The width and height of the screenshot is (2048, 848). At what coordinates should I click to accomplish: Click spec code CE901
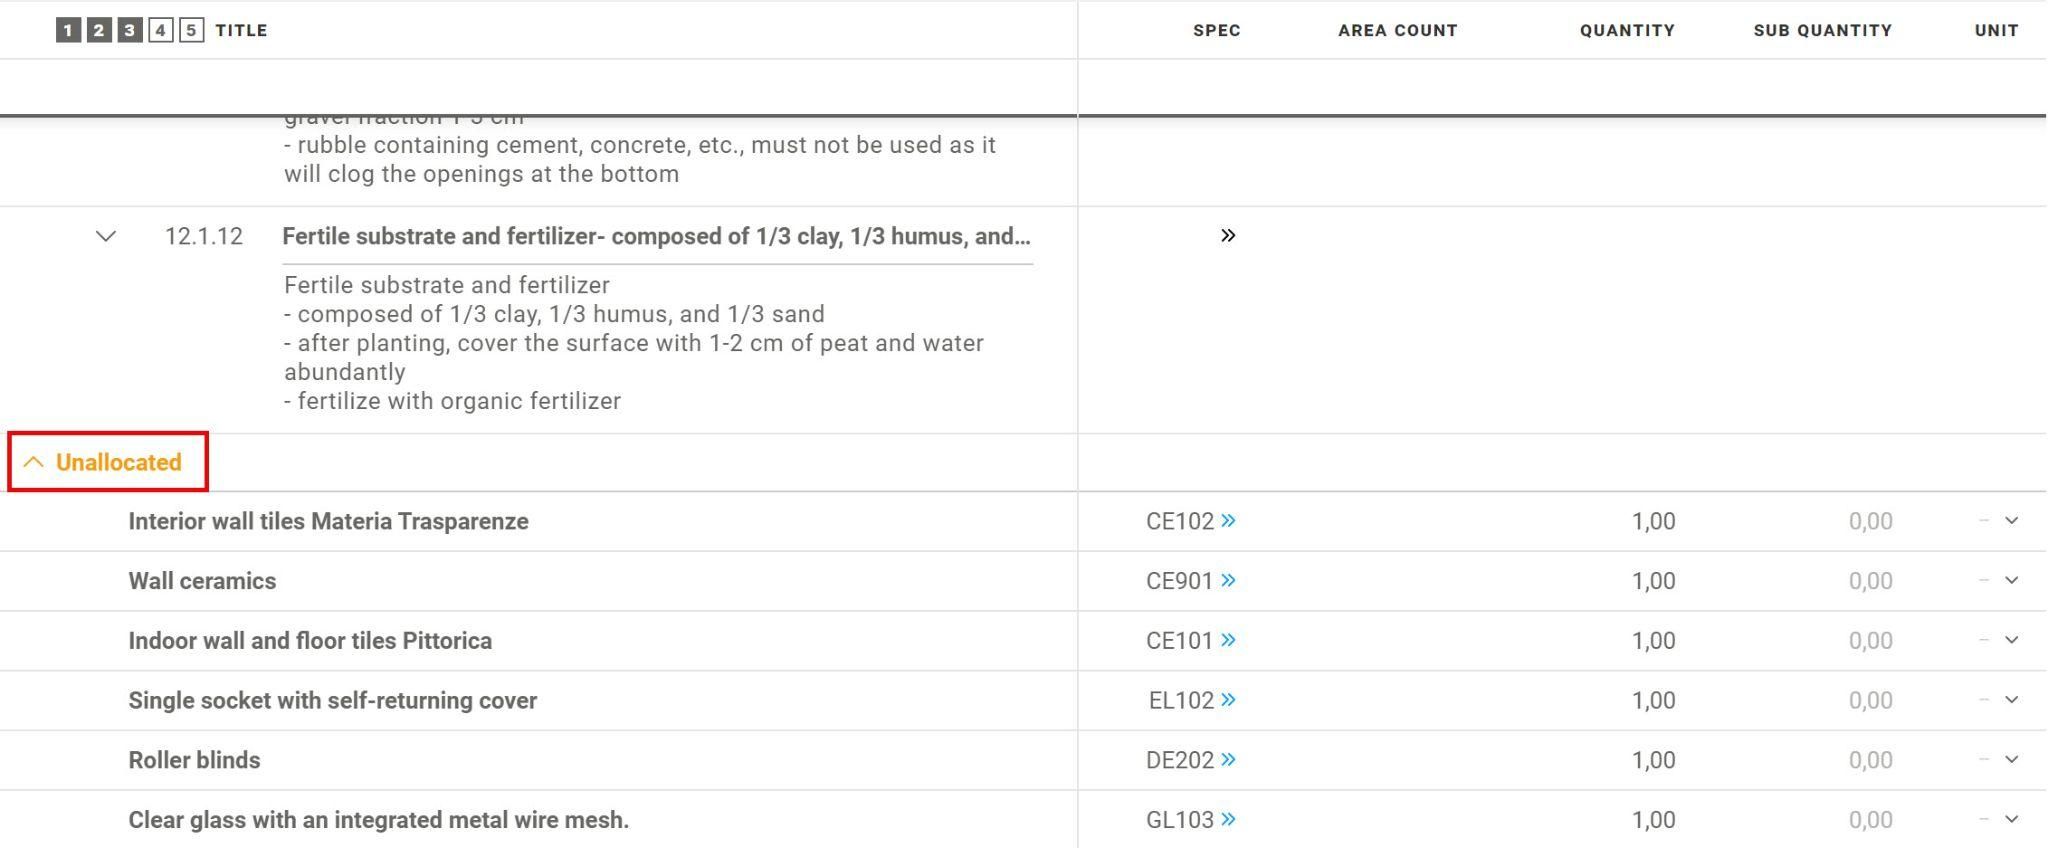point(1179,581)
